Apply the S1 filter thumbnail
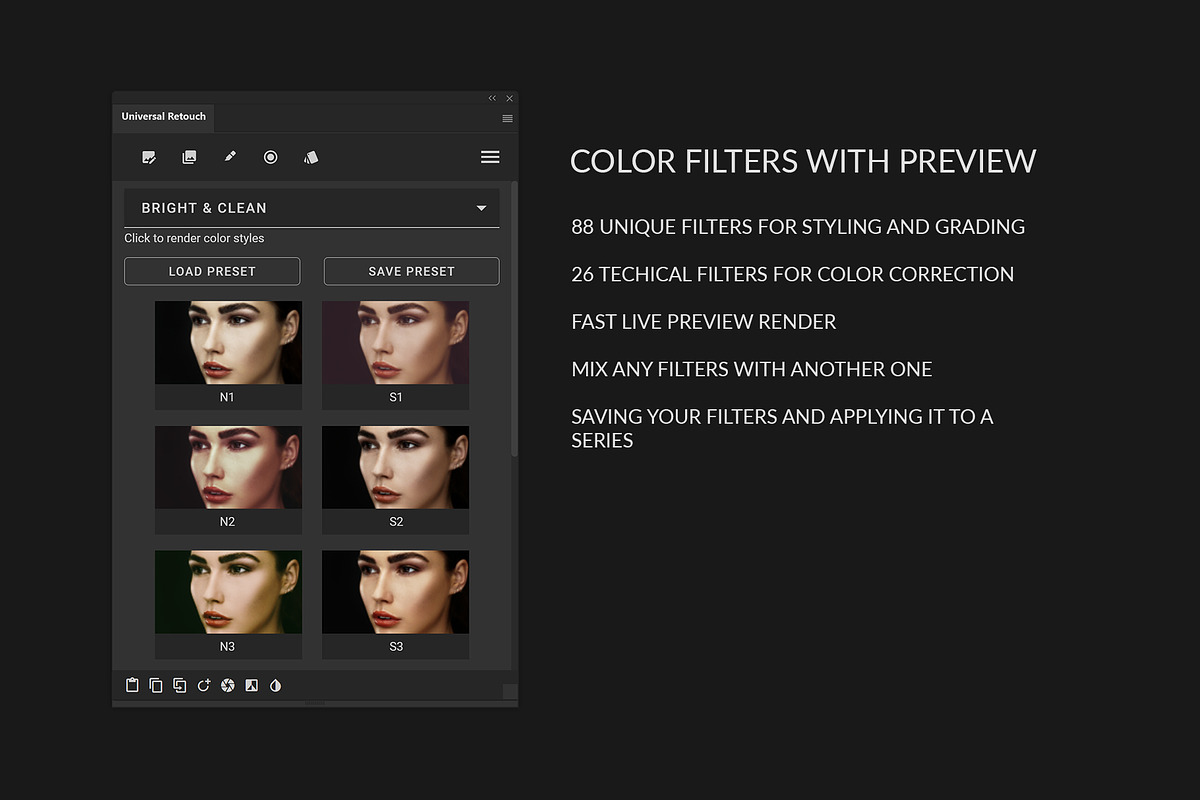The width and height of the screenshot is (1200, 800). click(395, 342)
